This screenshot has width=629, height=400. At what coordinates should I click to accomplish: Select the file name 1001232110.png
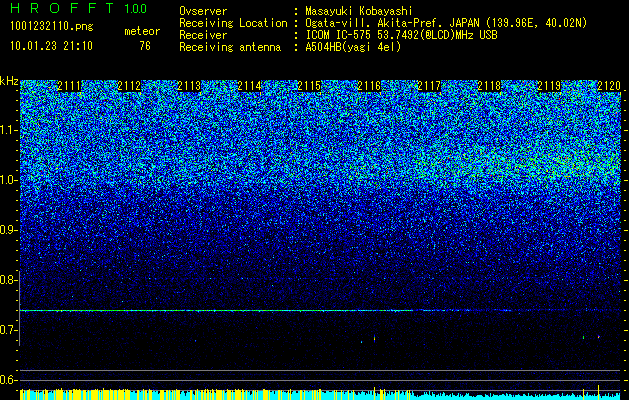pos(52,26)
